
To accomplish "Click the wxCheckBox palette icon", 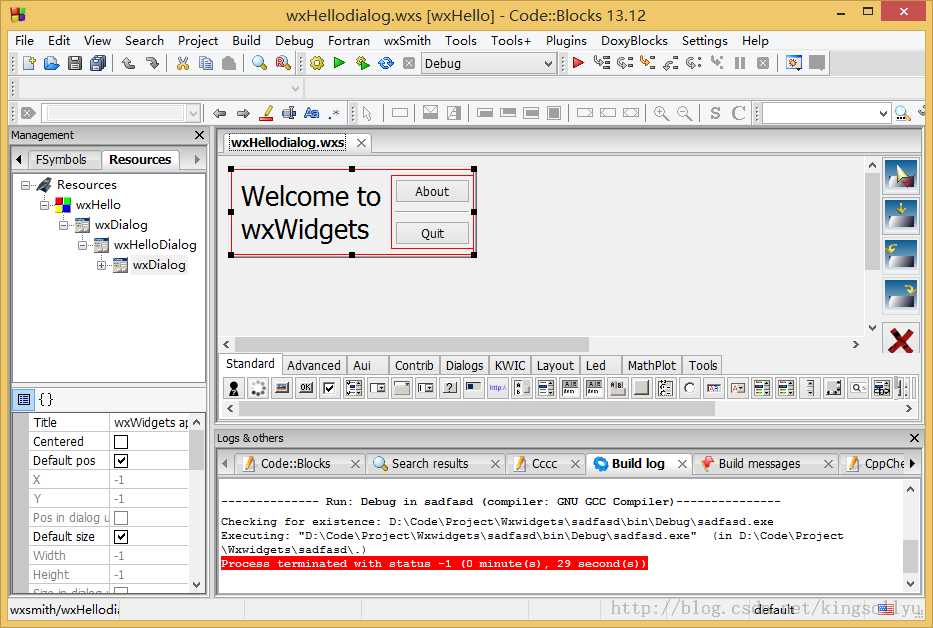I will click(329, 388).
